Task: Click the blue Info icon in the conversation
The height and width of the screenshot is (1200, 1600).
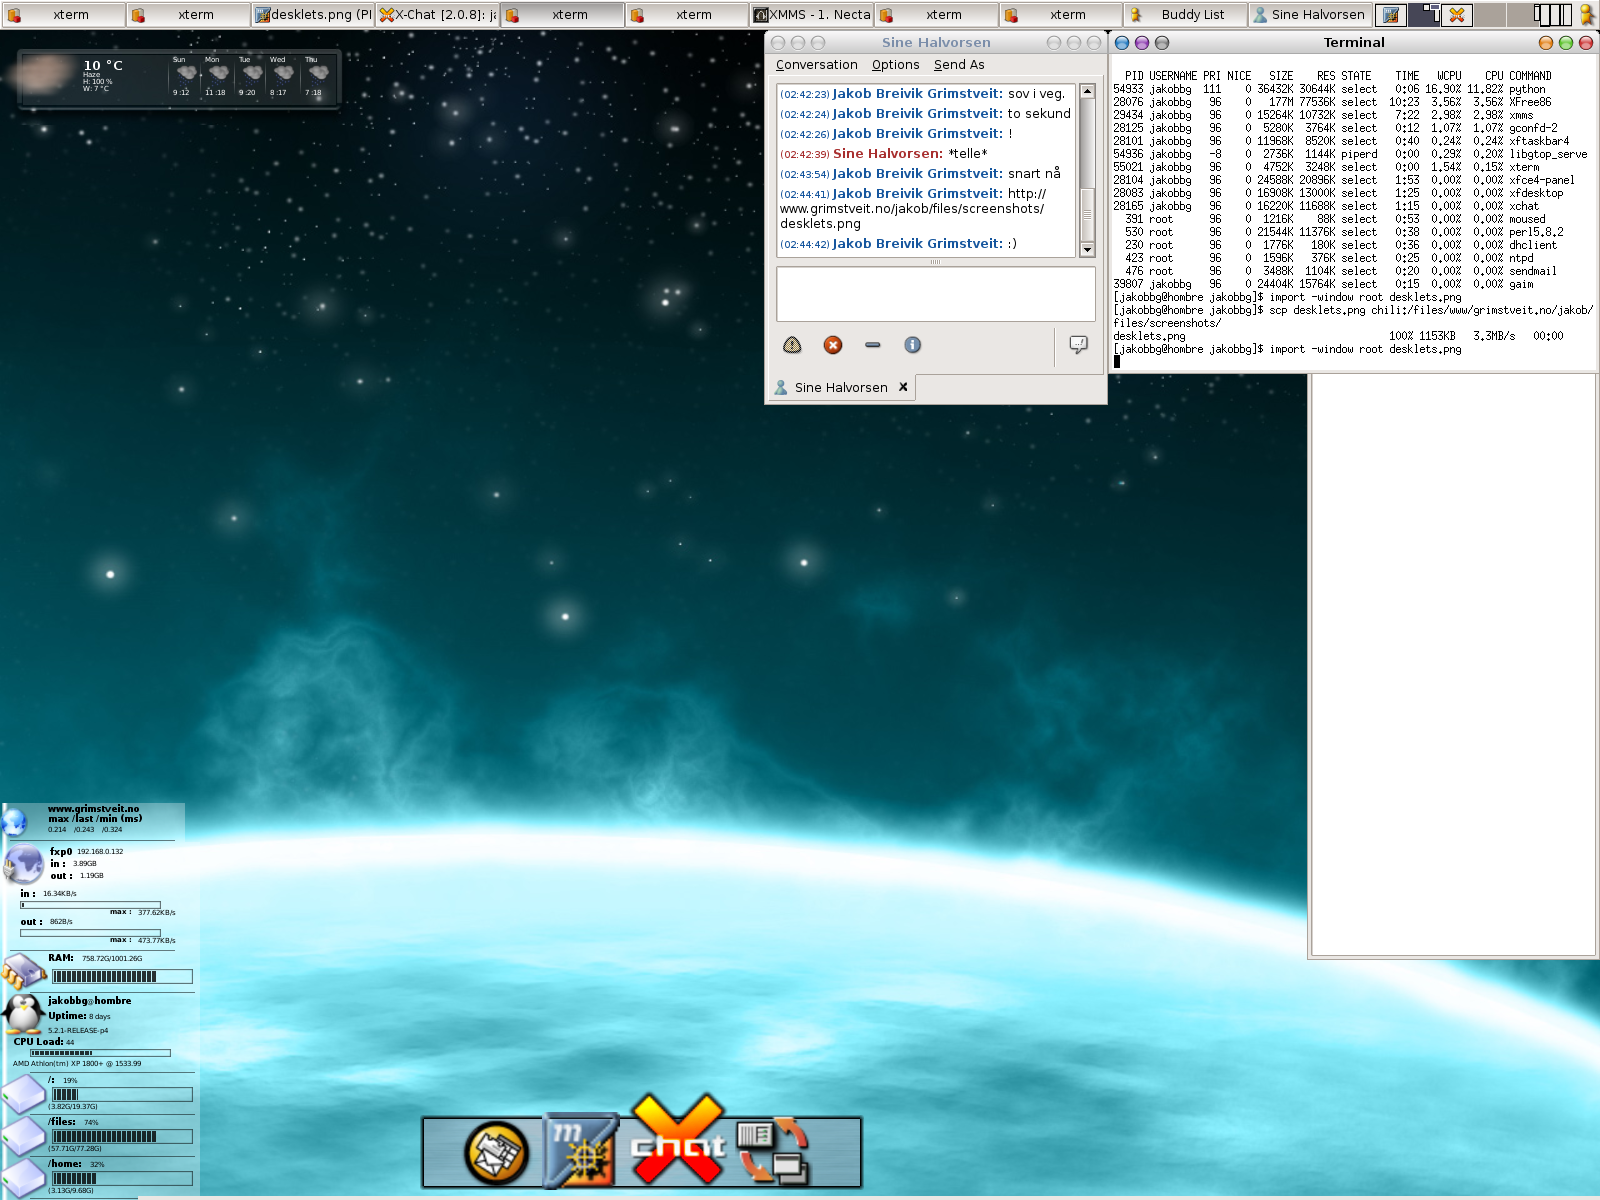Action: [912, 345]
